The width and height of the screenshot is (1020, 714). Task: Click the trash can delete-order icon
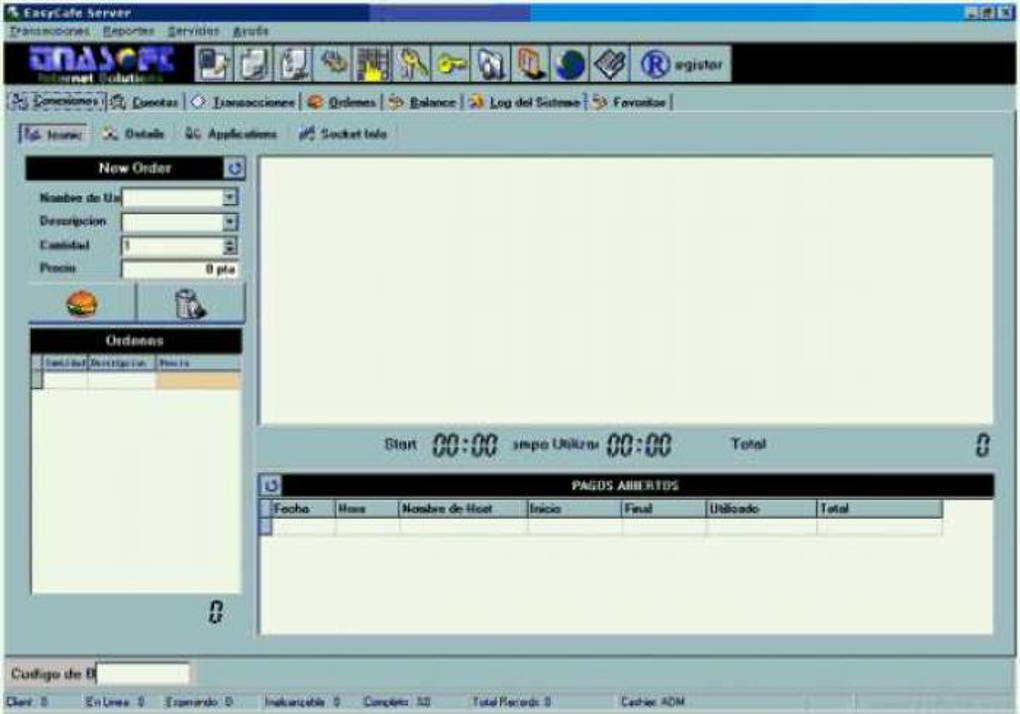point(191,304)
